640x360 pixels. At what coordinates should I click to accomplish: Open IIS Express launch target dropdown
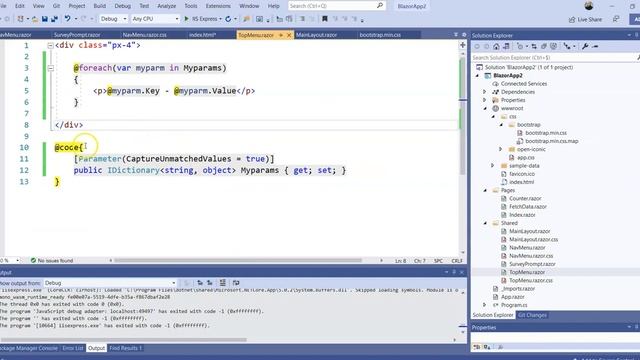[220, 19]
